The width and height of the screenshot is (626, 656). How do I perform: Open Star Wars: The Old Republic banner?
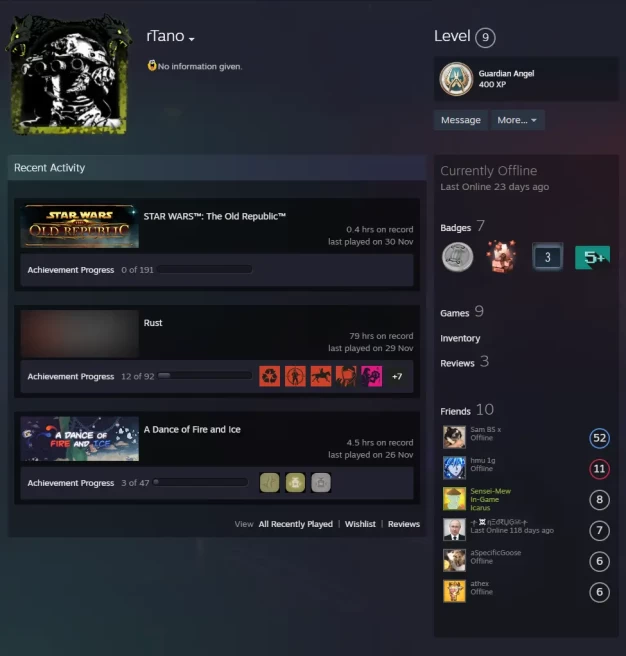80,226
